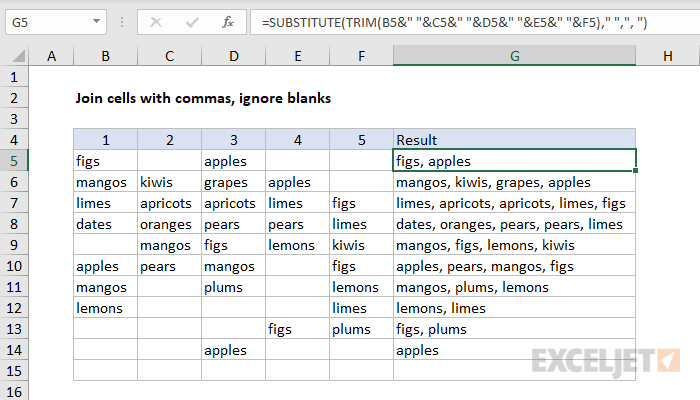Viewport: 700px width, 400px height.
Task: Select cell F13 containing plums
Action: (x=361, y=329)
